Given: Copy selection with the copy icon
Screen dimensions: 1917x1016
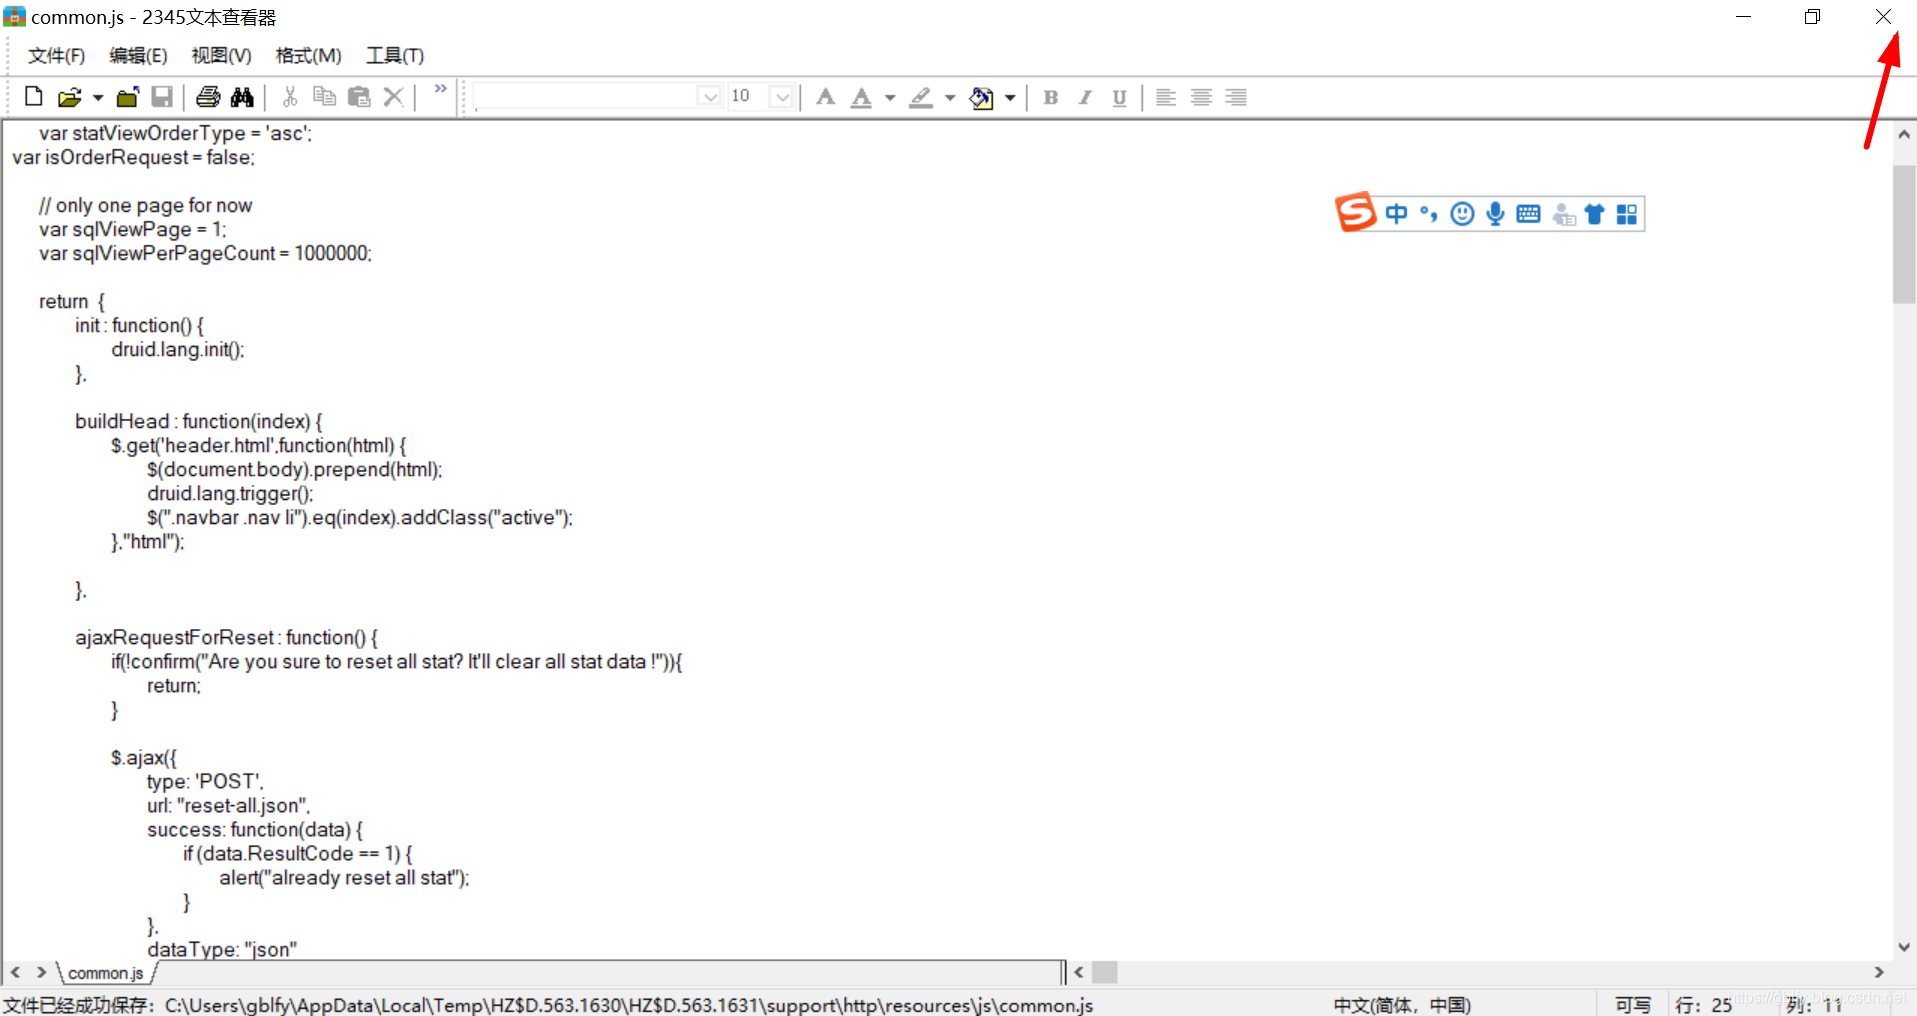Looking at the screenshot, I should click(x=324, y=97).
